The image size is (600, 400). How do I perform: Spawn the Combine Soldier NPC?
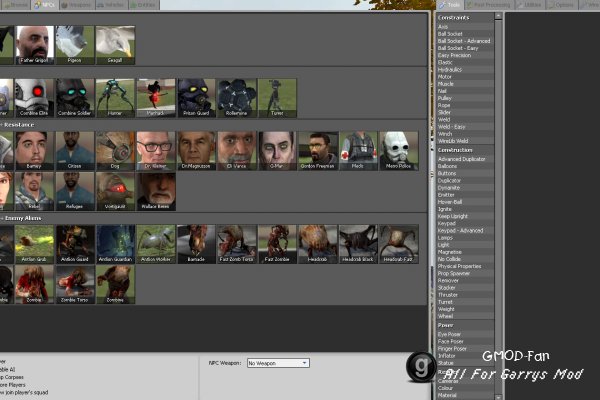coord(75,98)
